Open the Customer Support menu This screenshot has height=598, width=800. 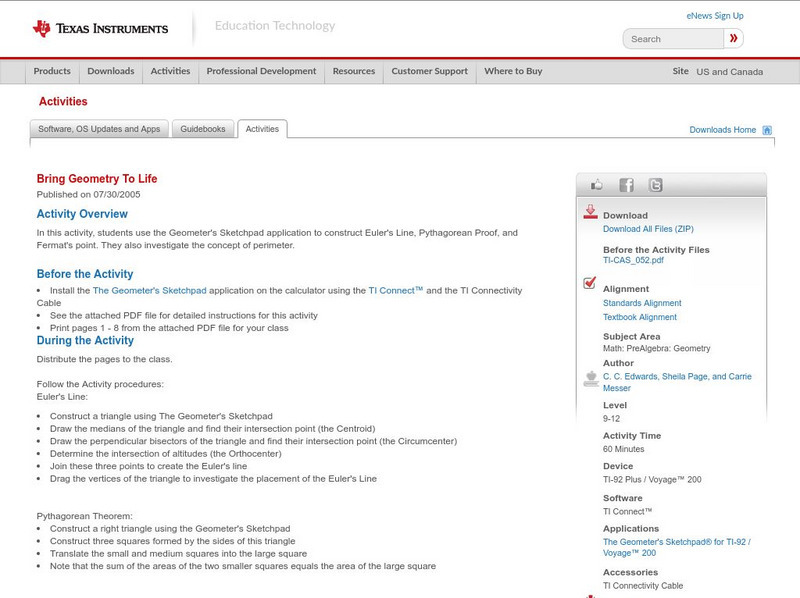430,71
